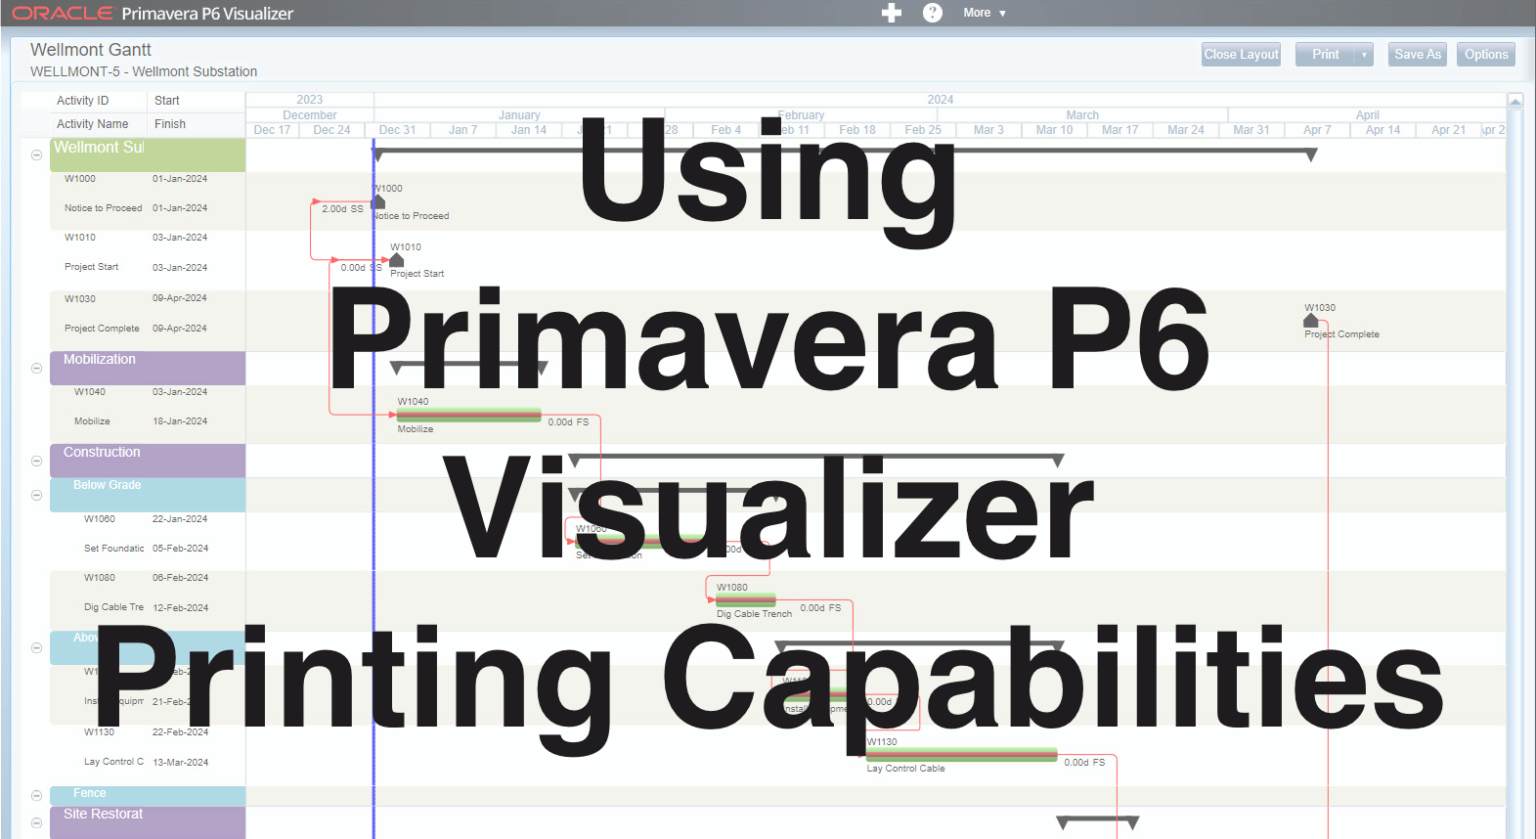Click the add layout plus icon
This screenshot has width=1536, height=839.
click(890, 13)
